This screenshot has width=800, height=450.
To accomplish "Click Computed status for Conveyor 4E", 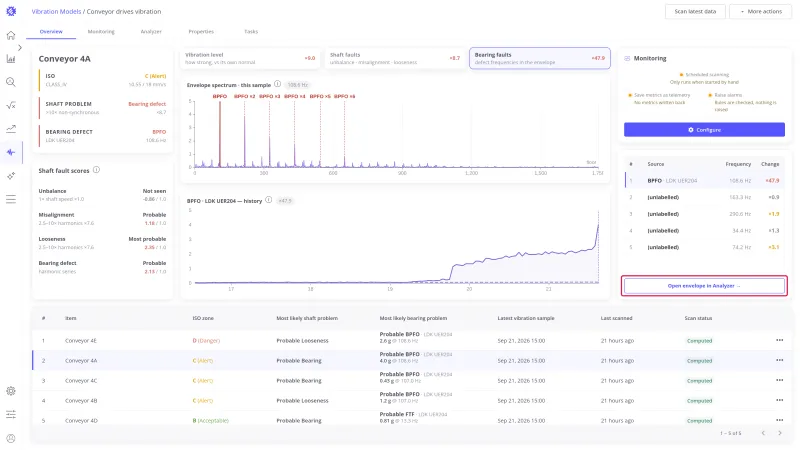I will (x=699, y=341).
